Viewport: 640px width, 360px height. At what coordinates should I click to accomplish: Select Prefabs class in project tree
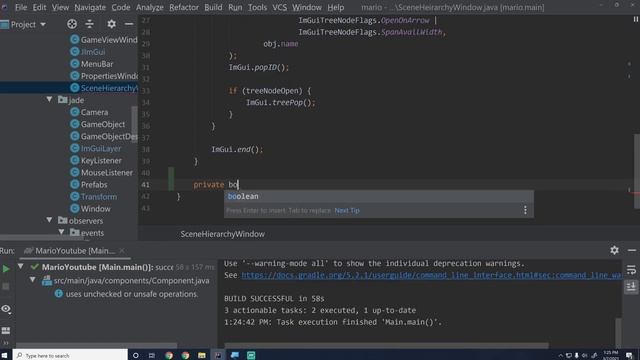[x=89, y=184]
